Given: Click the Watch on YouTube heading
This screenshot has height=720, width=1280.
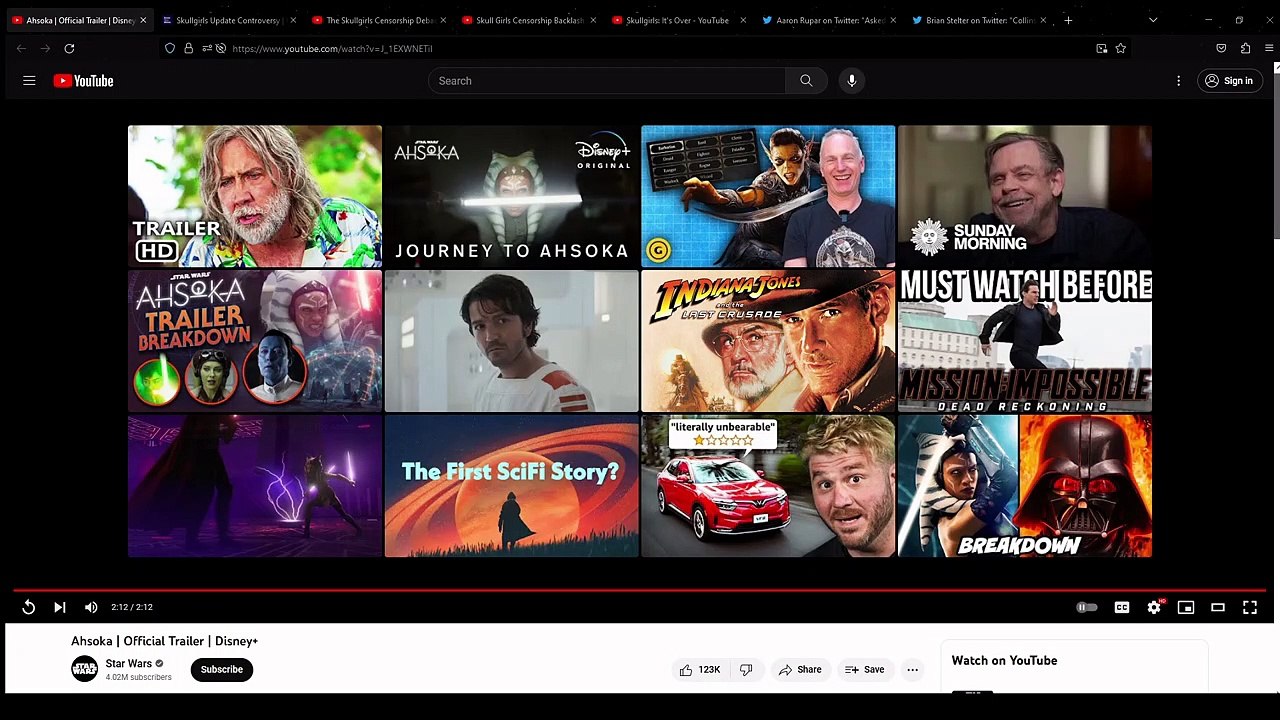Looking at the screenshot, I should click(1004, 661).
